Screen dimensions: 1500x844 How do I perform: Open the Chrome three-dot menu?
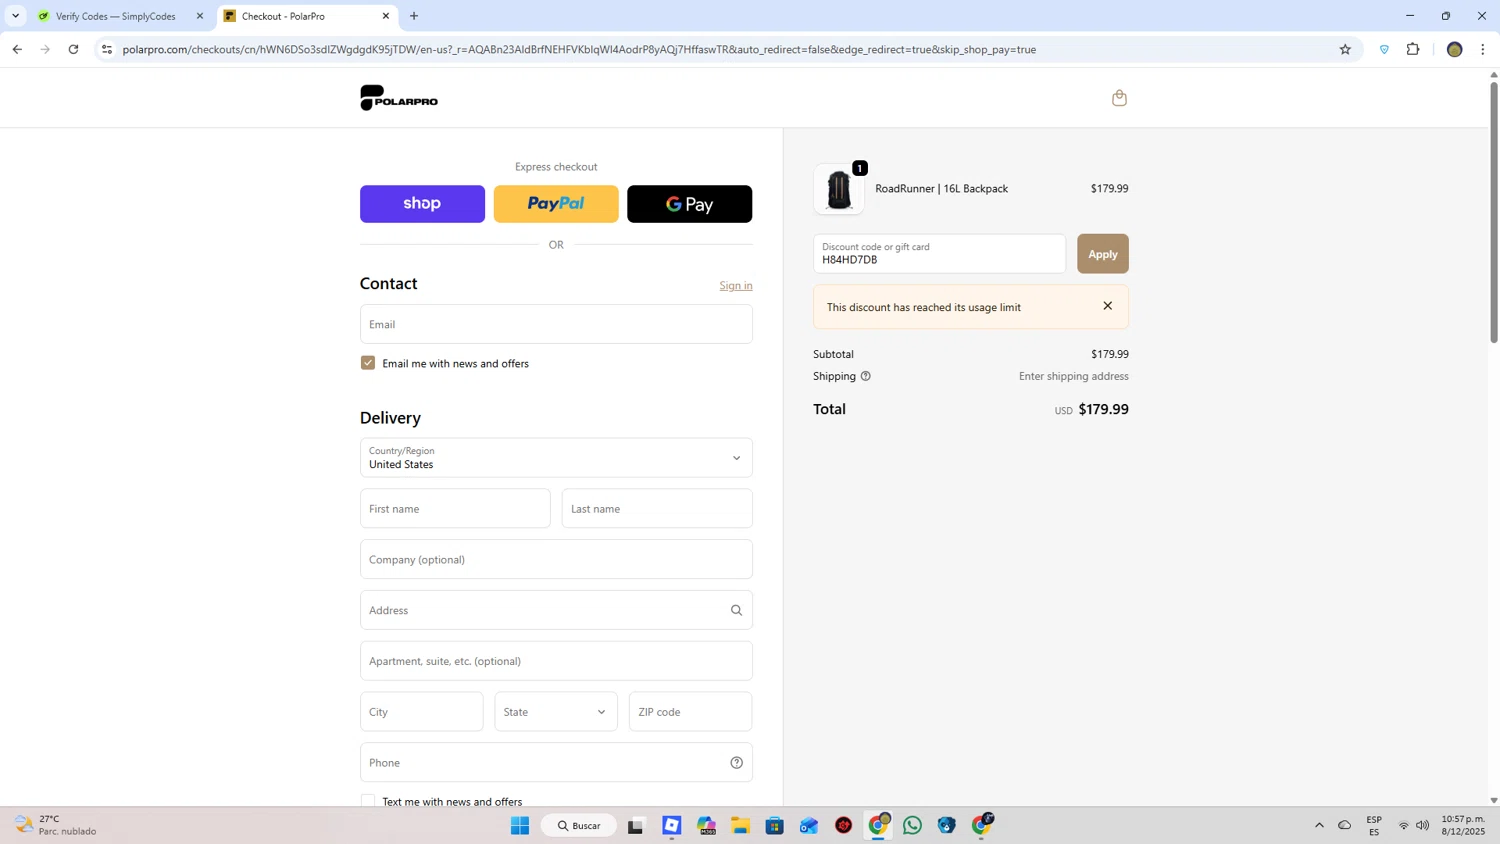pyautogui.click(x=1483, y=49)
